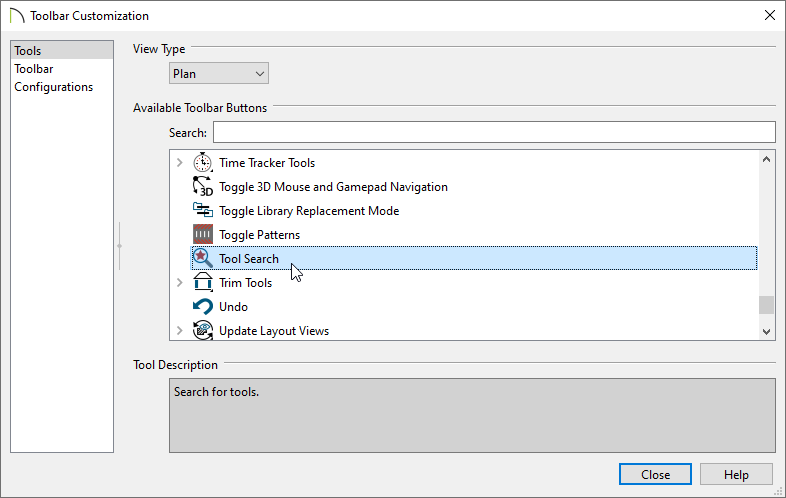Click the Time Tracker Tools stopwatch icon

203,162
